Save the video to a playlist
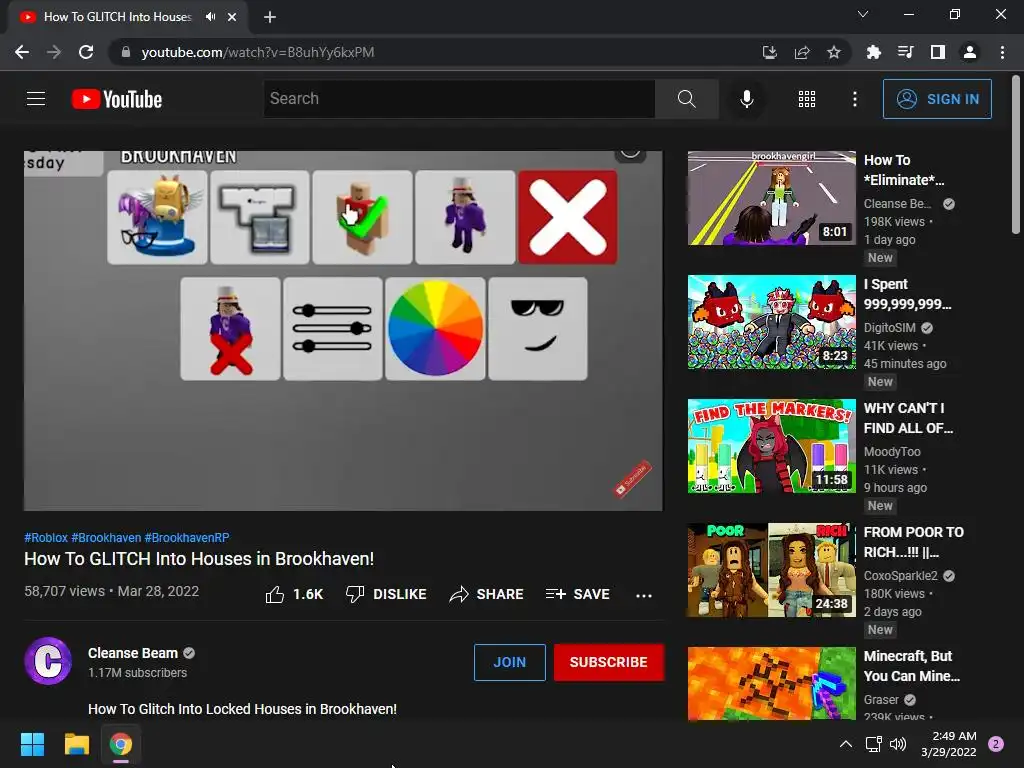The height and width of the screenshot is (768, 1024). 577,594
